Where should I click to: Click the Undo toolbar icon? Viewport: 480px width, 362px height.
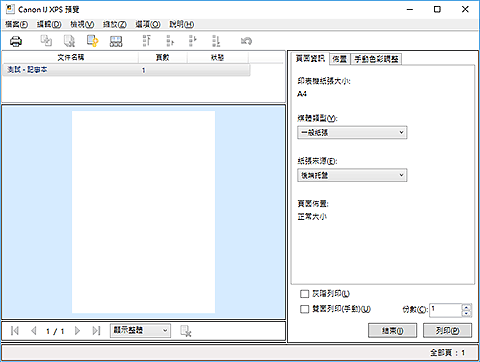pyautogui.click(x=246, y=41)
